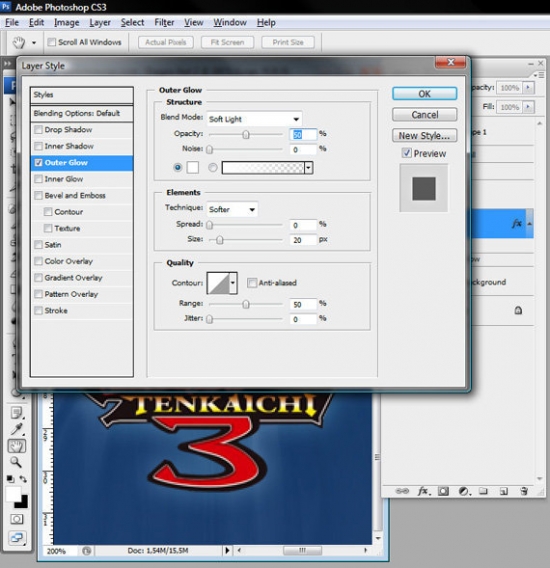Create a new group folder icon
Screen dimensions: 550x568
click(x=483, y=491)
